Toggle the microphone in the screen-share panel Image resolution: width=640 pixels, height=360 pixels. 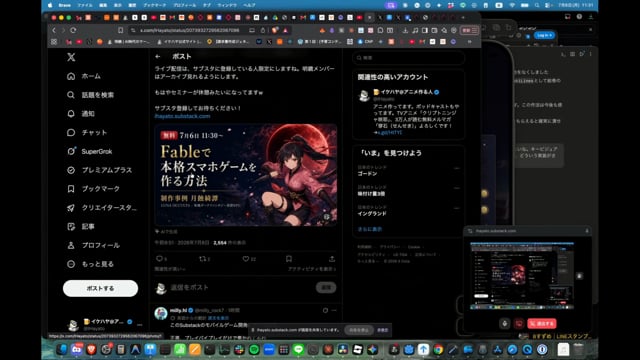(x=505, y=324)
